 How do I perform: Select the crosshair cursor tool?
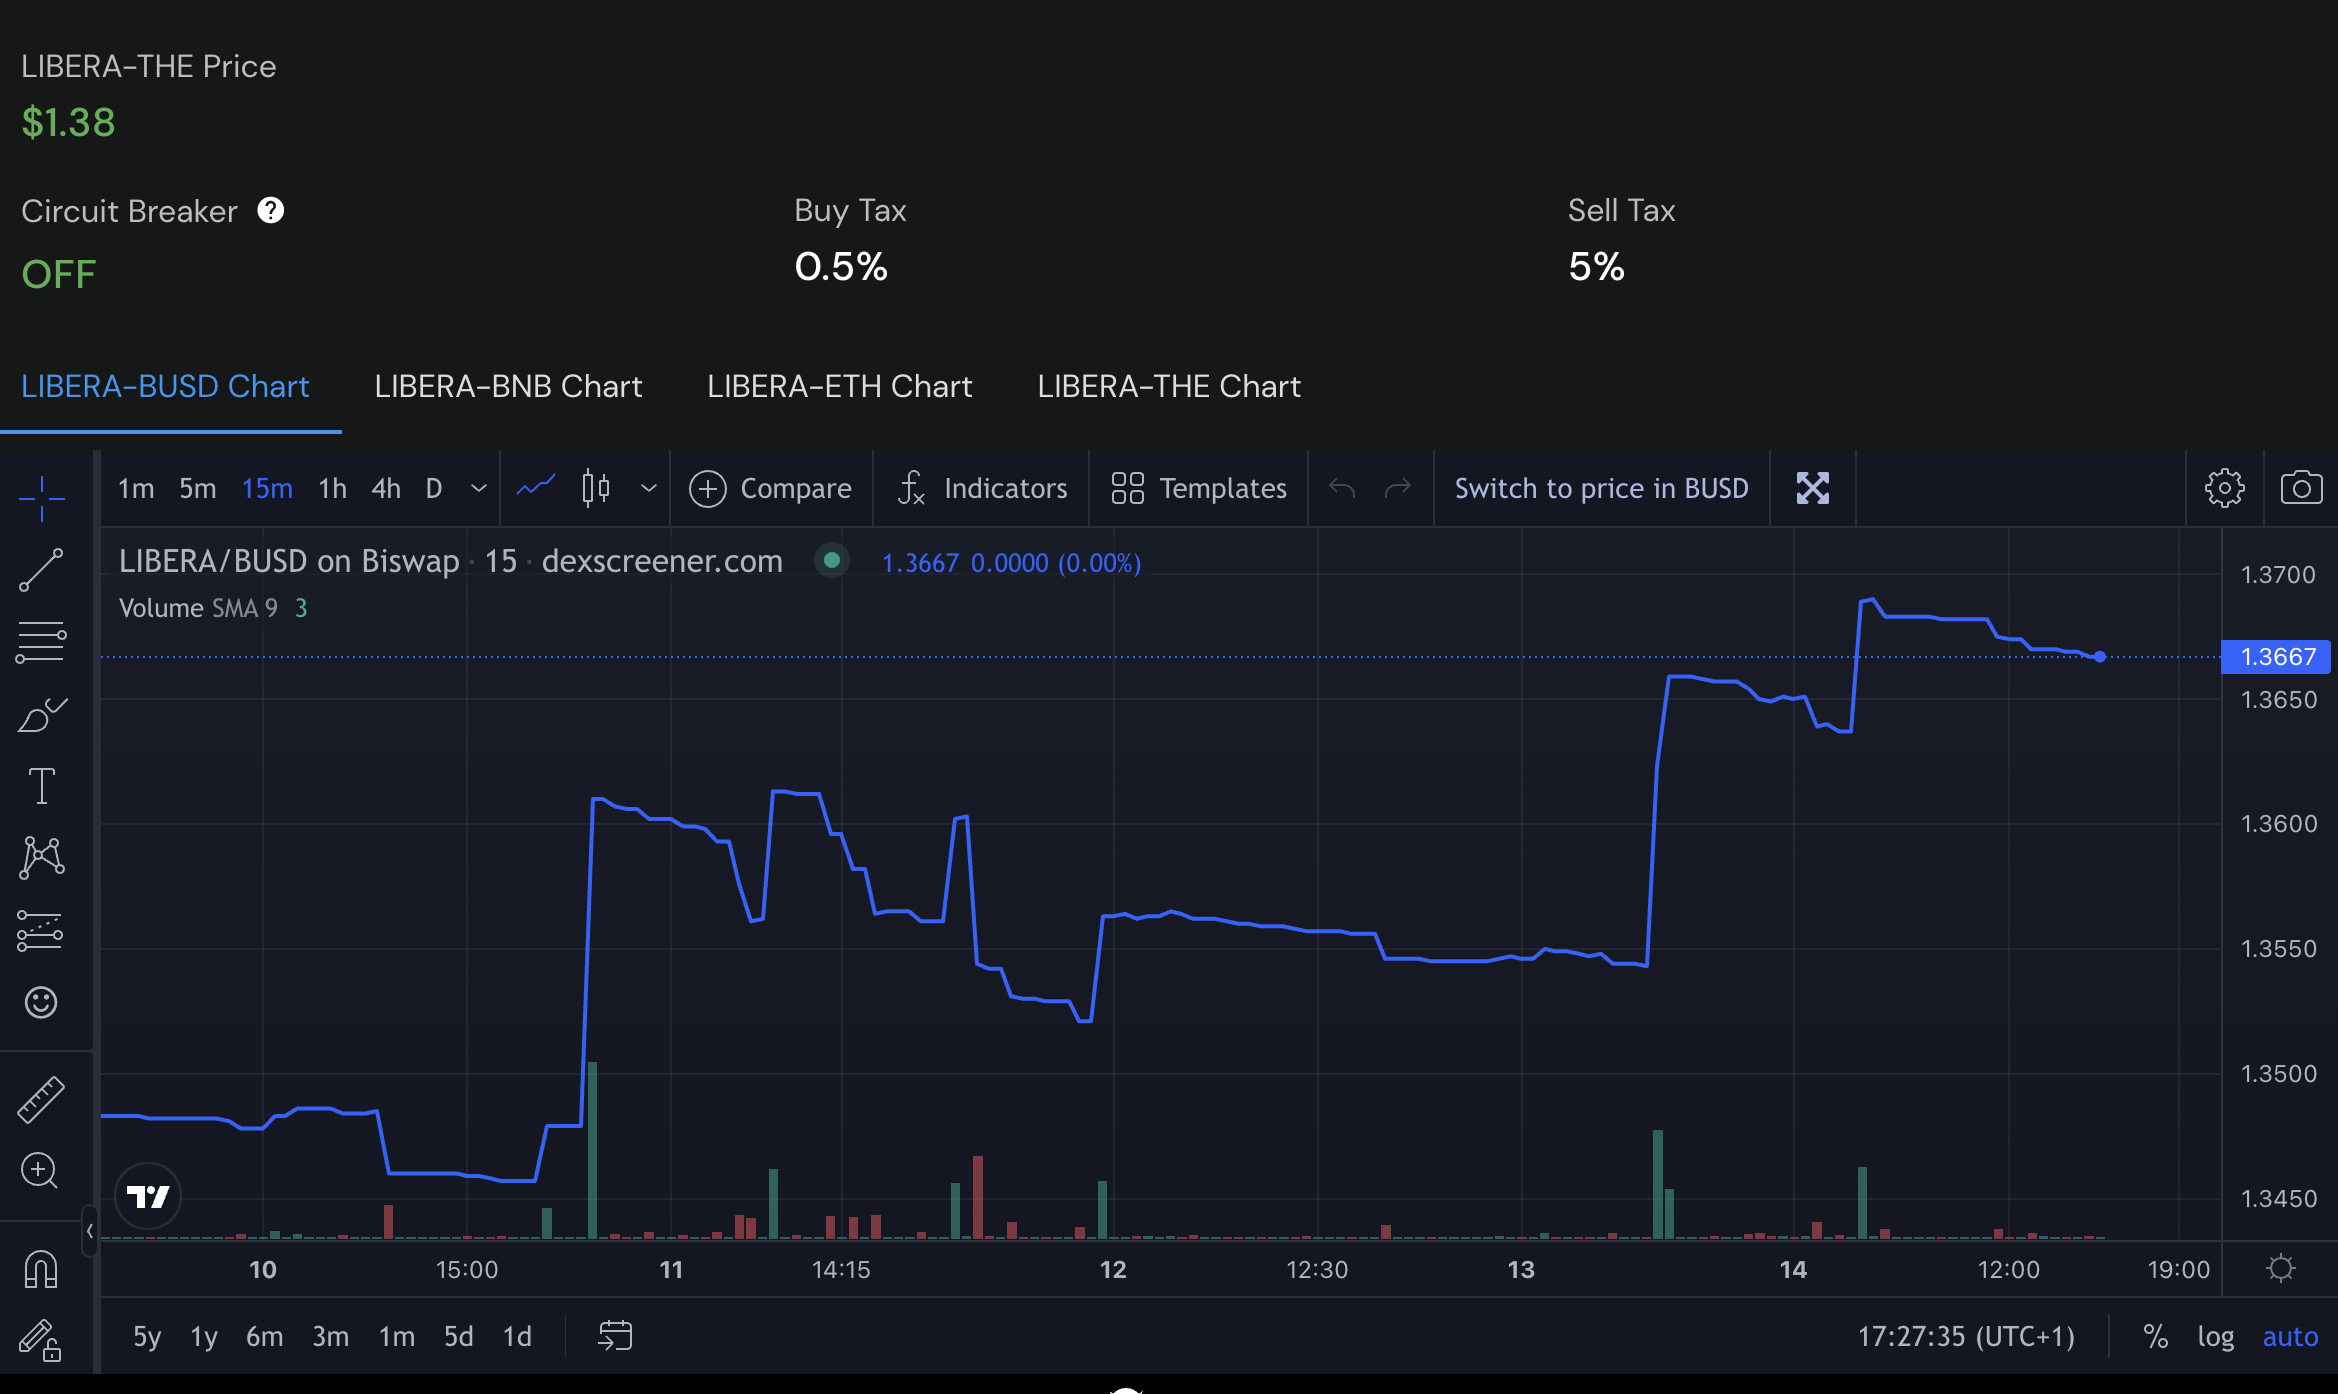[41, 497]
